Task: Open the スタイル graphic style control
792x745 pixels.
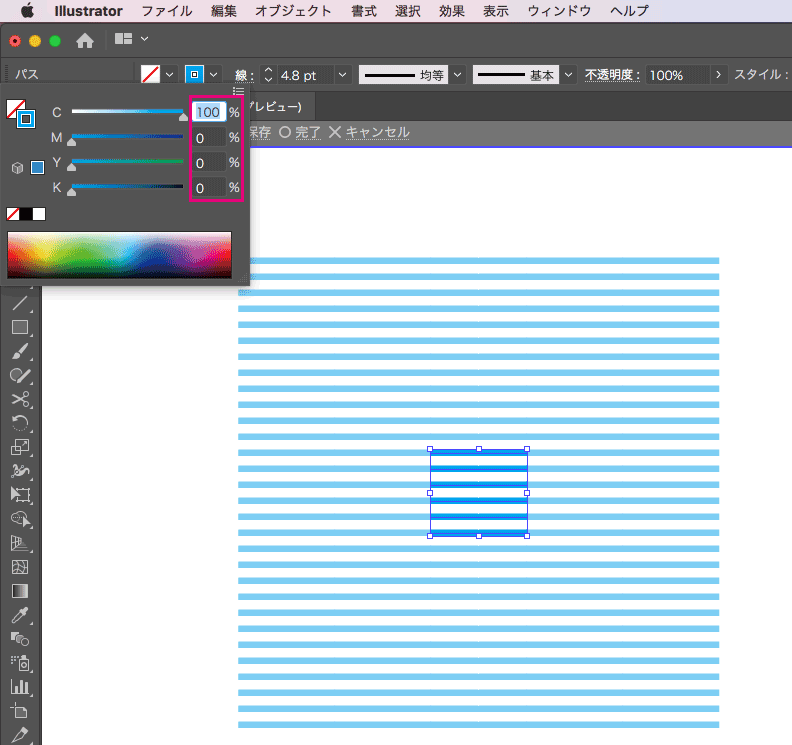Action: click(x=760, y=75)
